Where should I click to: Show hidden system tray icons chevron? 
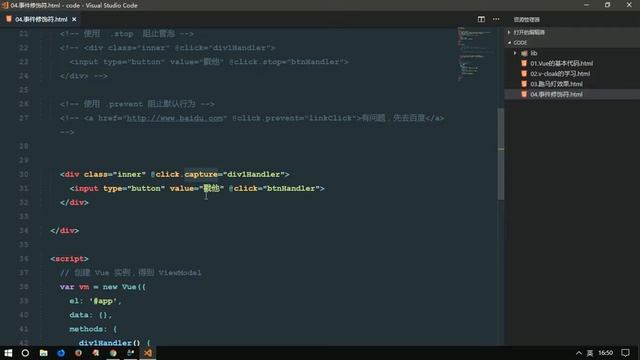click(x=579, y=353)
